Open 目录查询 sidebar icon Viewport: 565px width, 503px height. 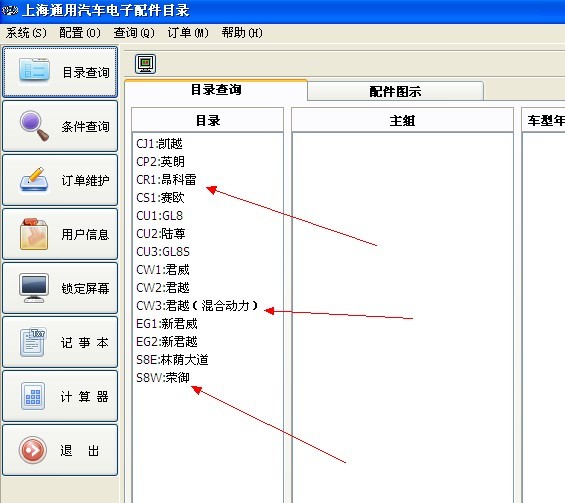[x=34, y=70]
